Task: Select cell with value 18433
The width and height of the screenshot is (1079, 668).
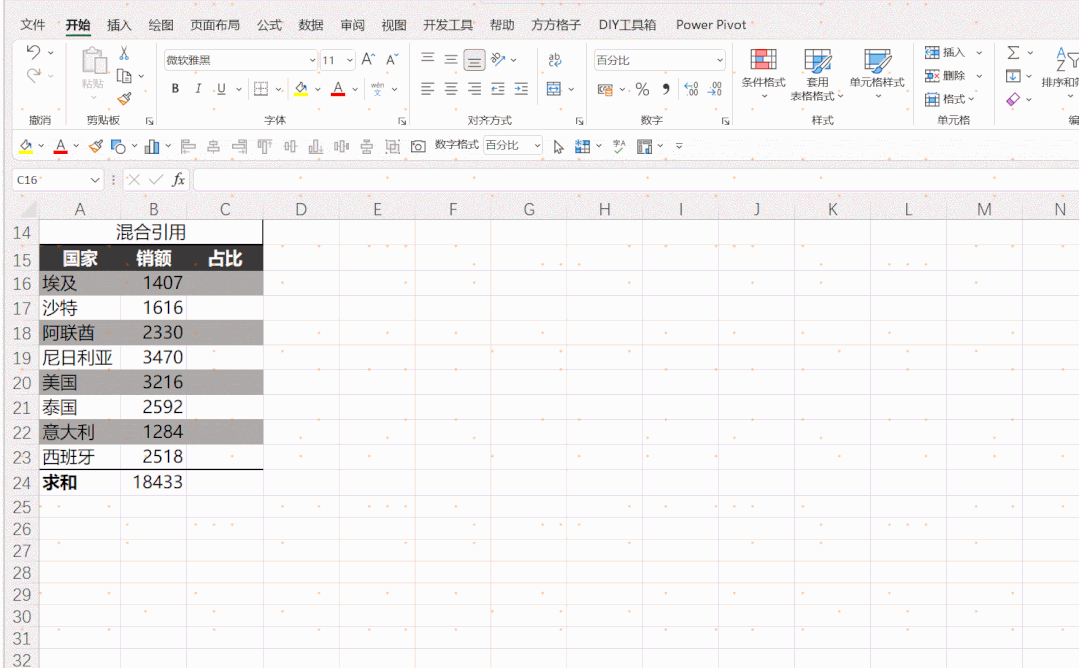Action: (x=153, y=482)
